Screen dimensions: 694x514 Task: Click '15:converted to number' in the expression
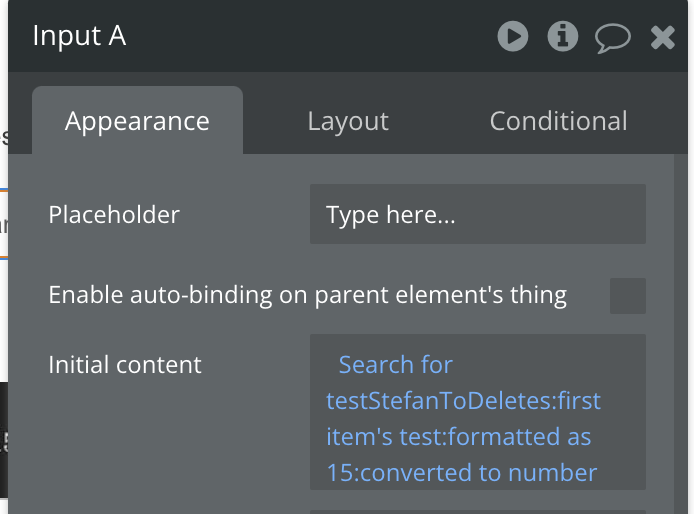(x=461, y=472)
